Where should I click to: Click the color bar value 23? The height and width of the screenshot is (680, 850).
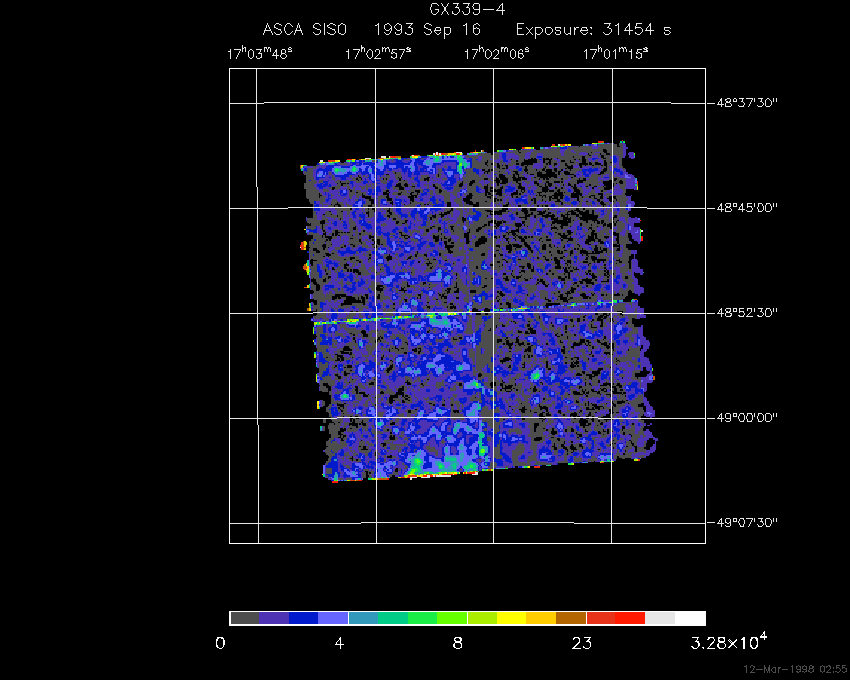[582, 644]
